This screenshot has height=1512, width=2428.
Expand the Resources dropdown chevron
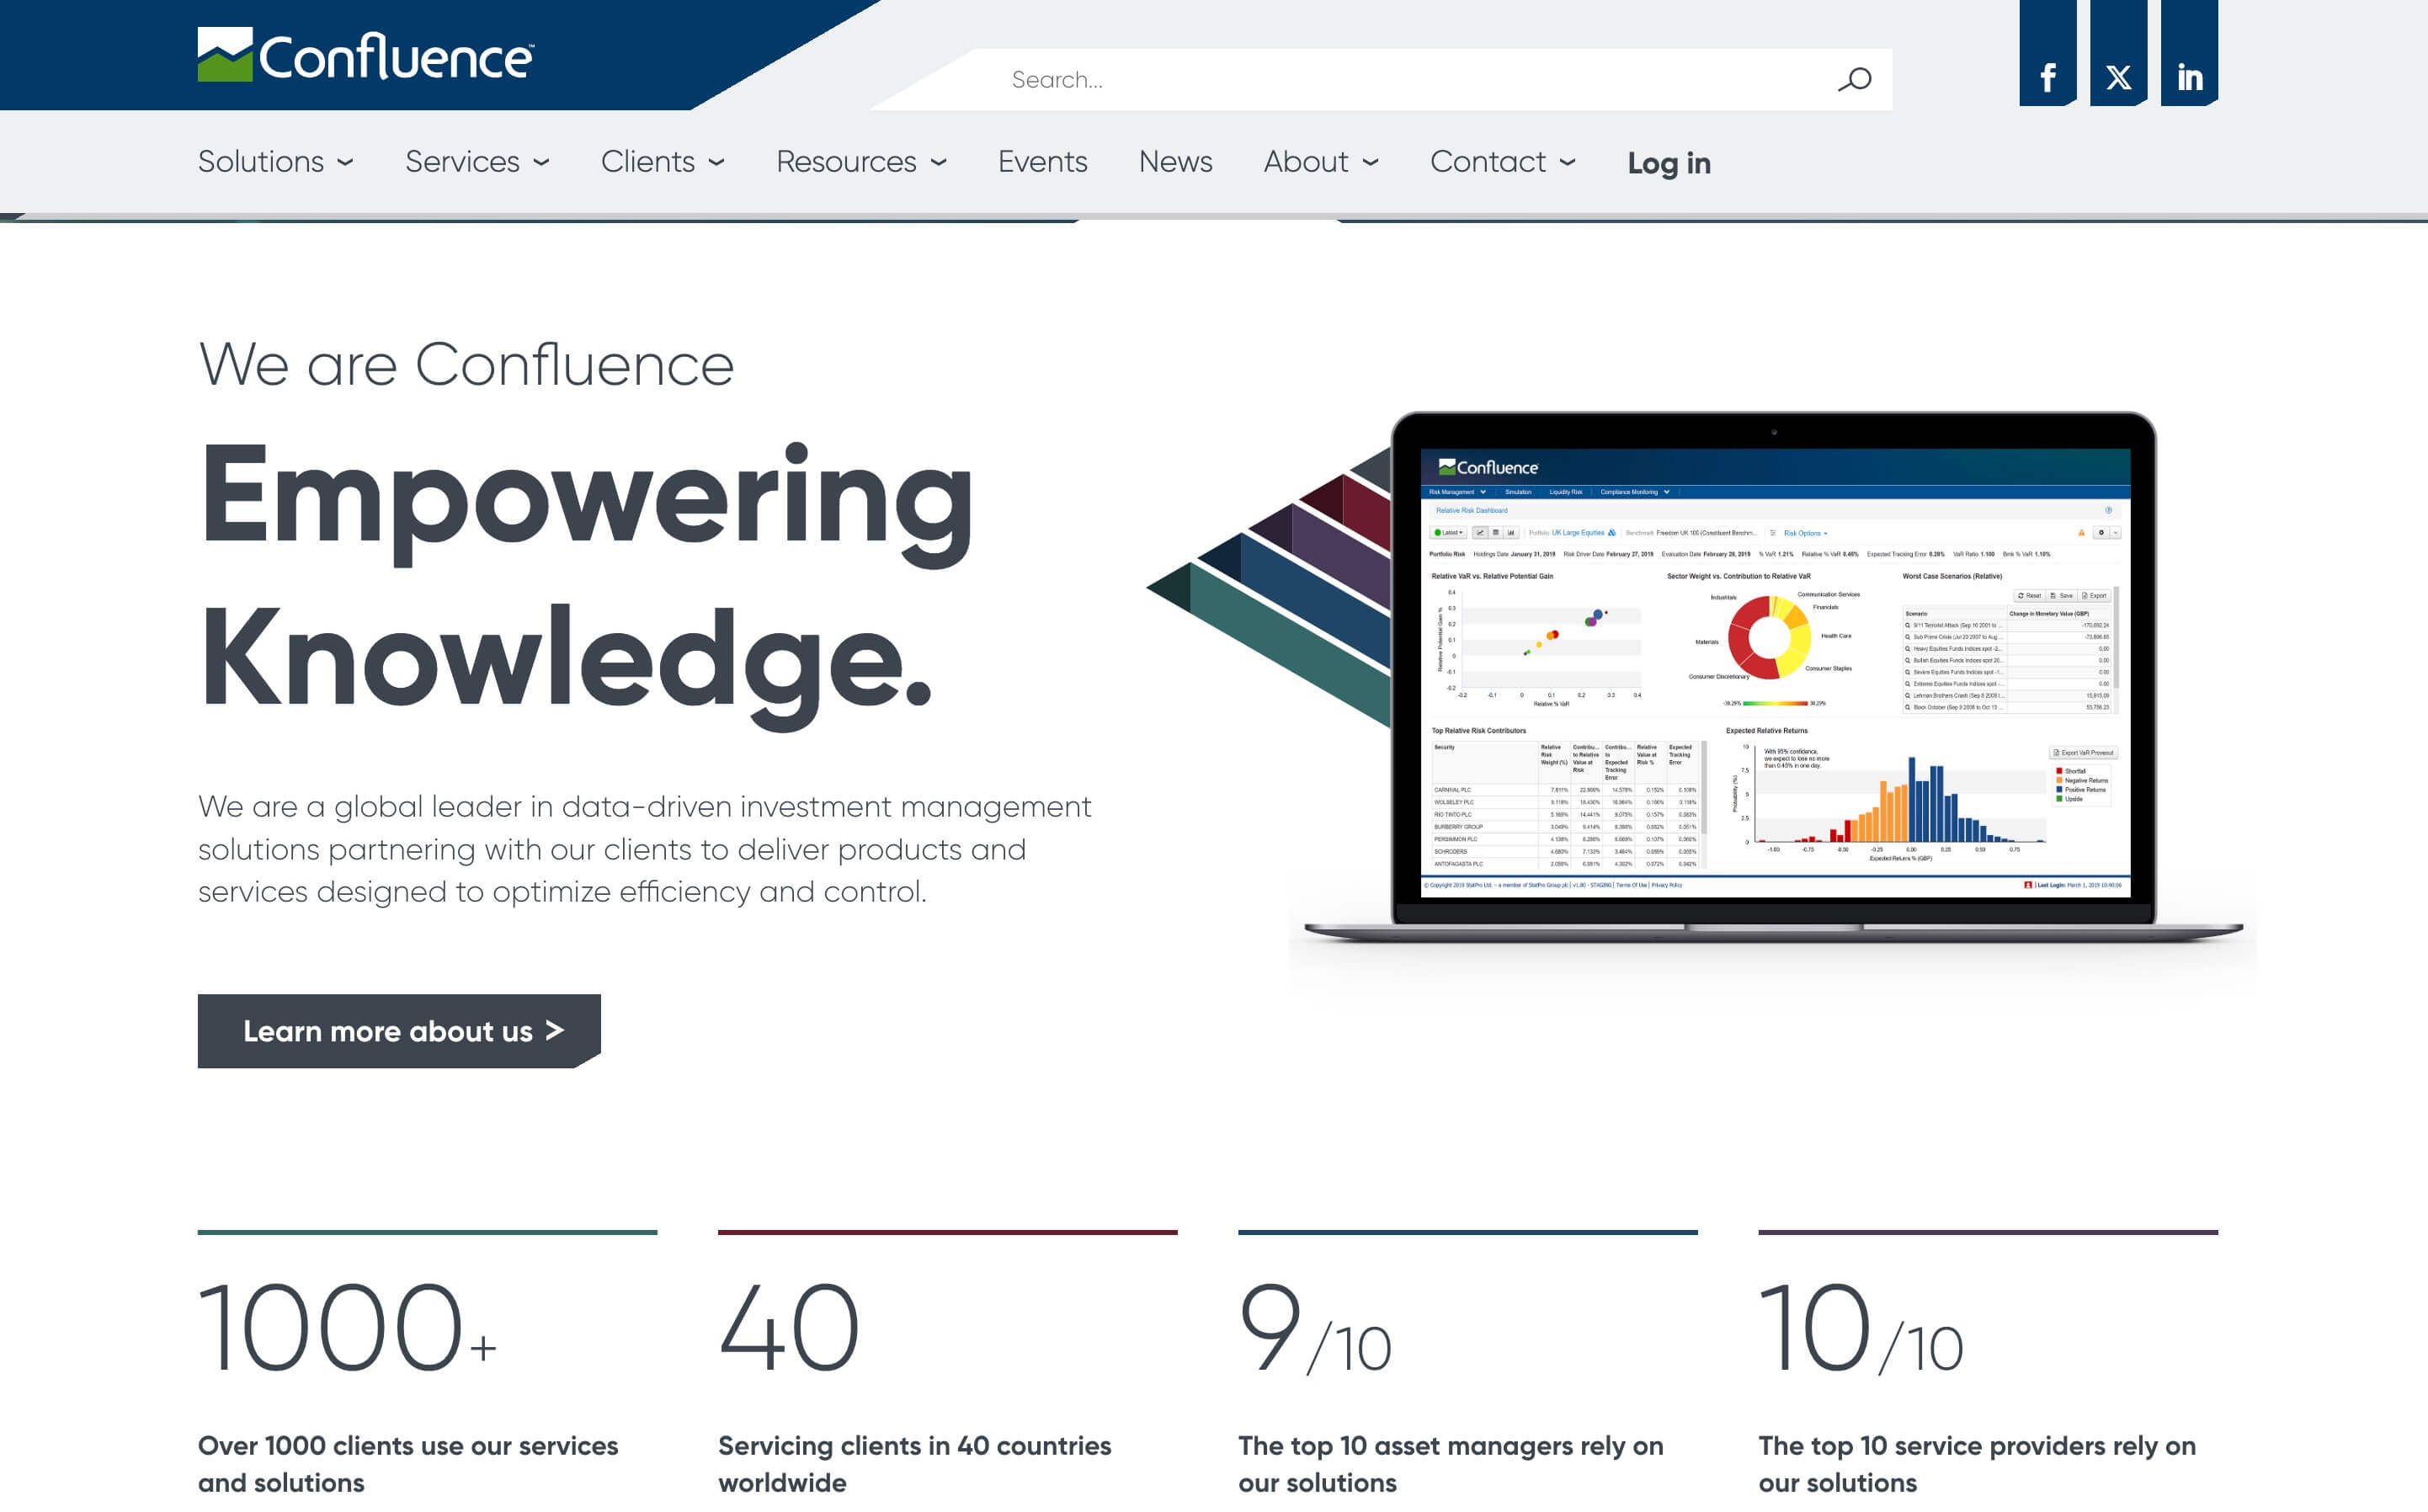pos(938,163)
